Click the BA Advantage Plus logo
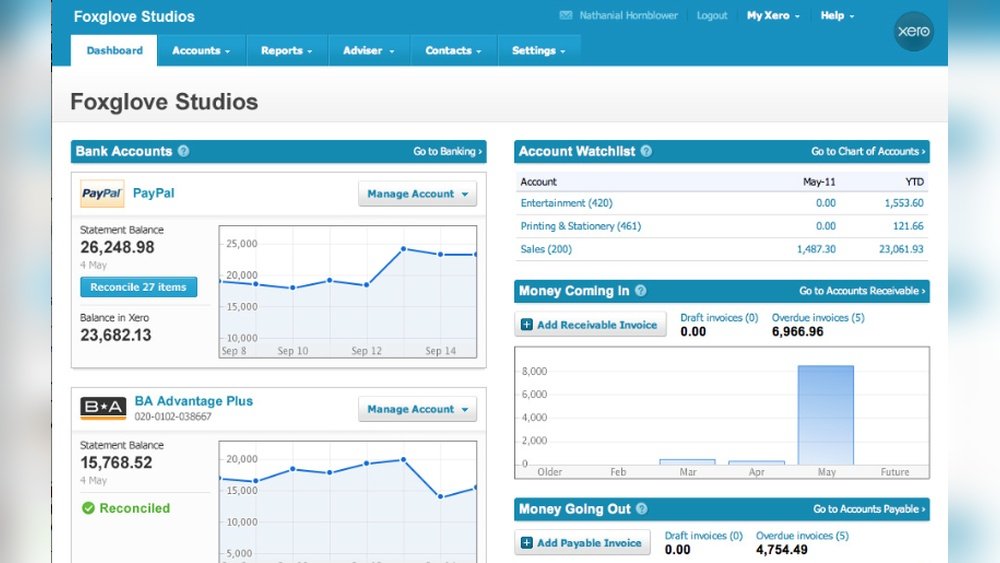The width and height of the screenshot is (1000, 563). click(102, 407)
